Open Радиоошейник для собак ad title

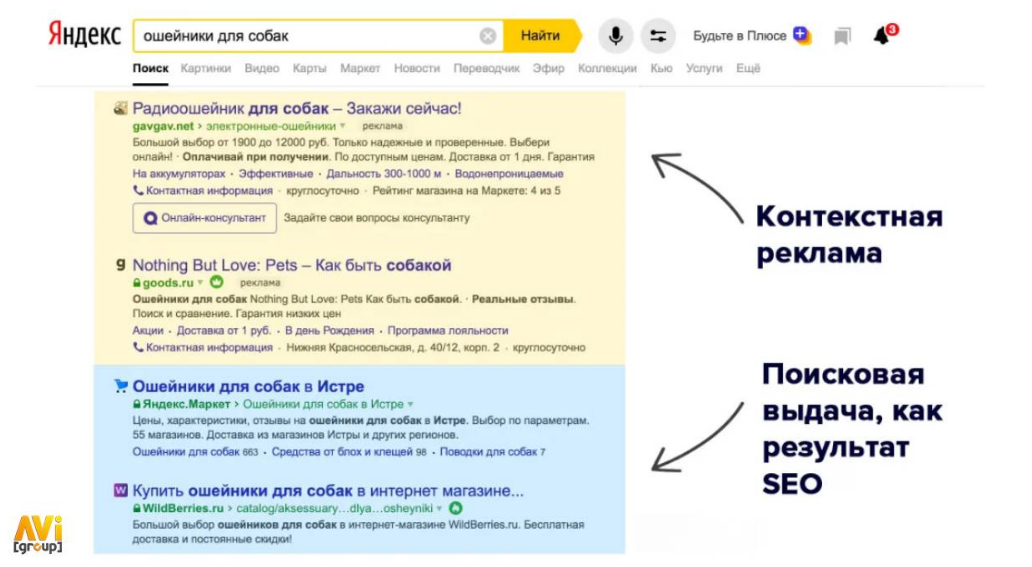click(x=297, y=108)
